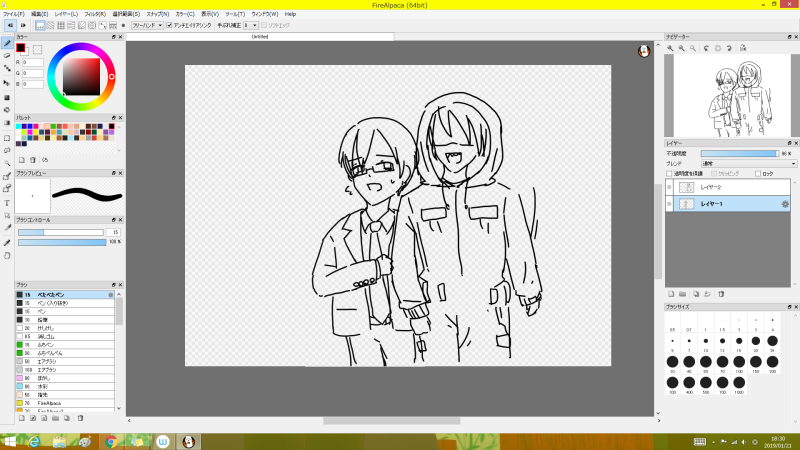Click the red hue on color wheel
Screen dimensions: 800x450
(x=111, y=77)
